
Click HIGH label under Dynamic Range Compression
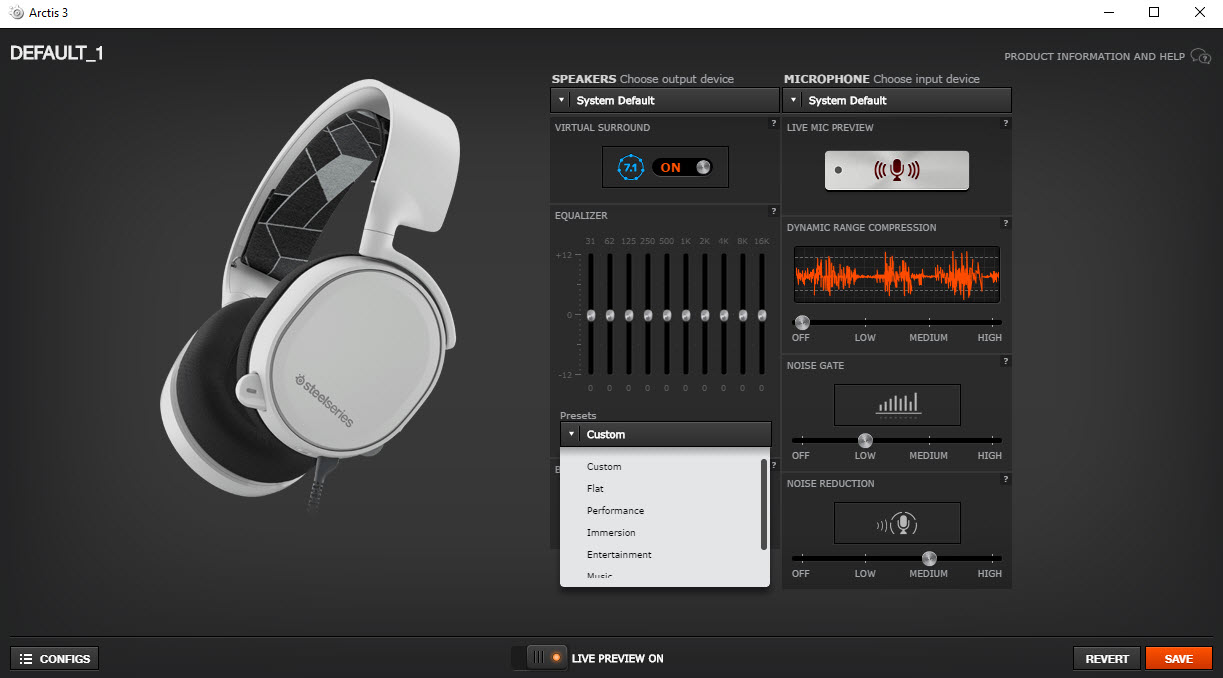click(990, 337)
